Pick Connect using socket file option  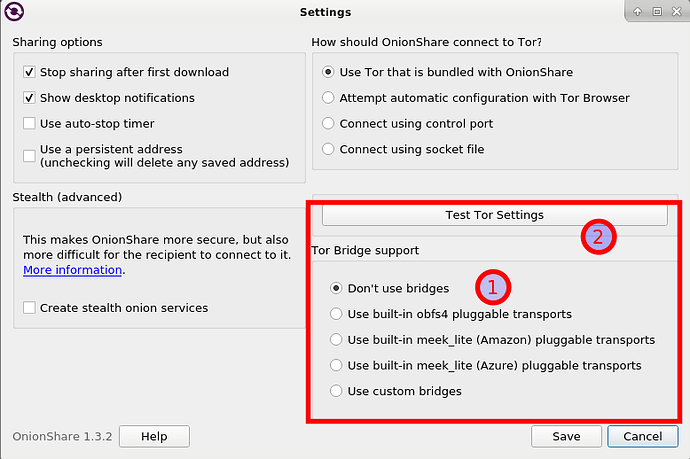pos(328,150)
